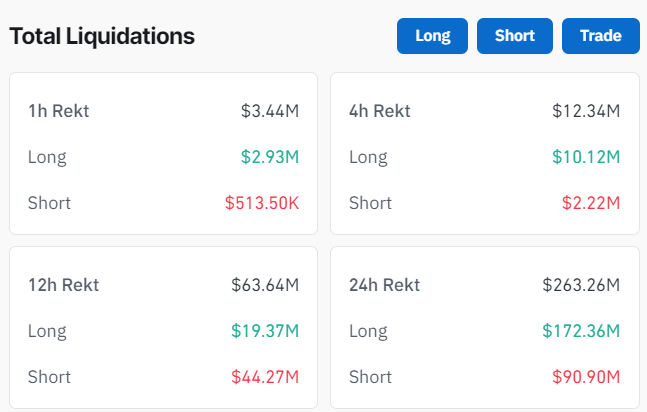Select the red $90.90M short value
Viewport: 647px width, 412px height.
(586, 377)
